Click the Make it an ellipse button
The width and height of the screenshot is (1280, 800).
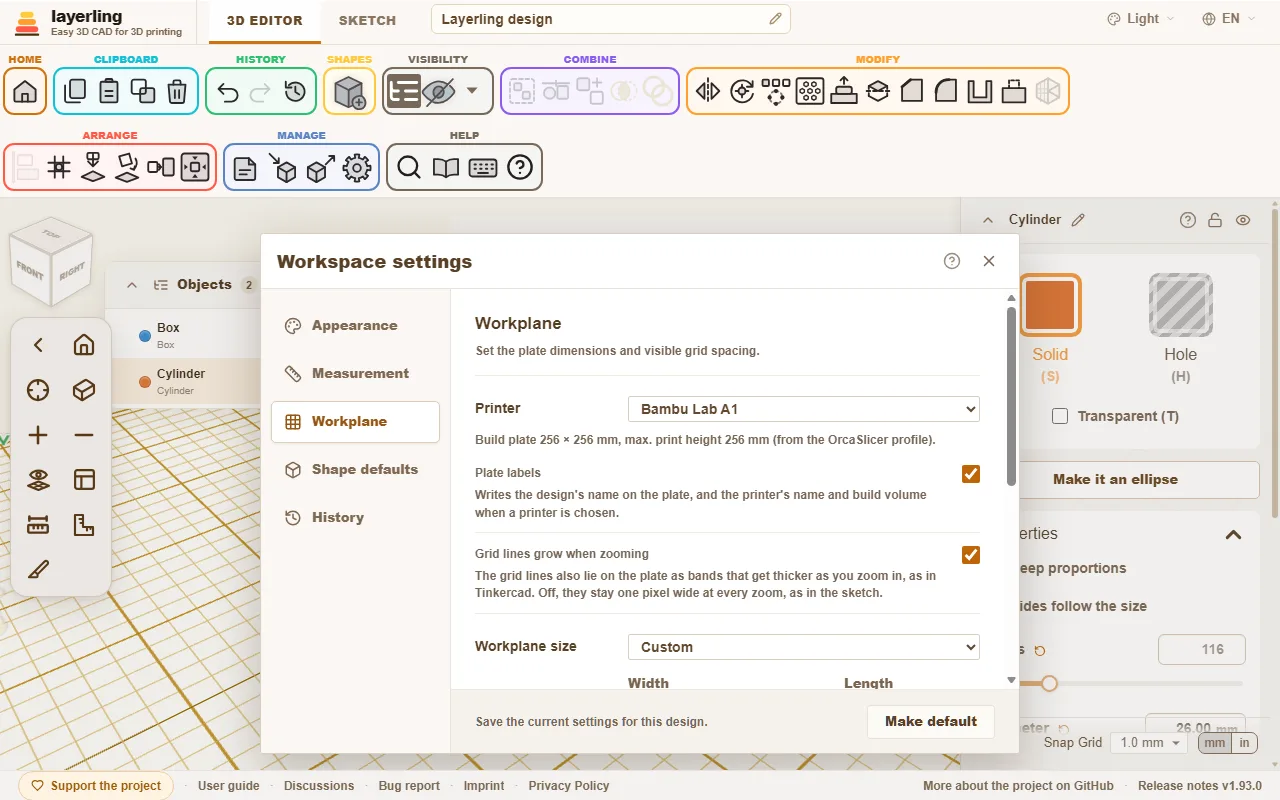pos(1138,479)
